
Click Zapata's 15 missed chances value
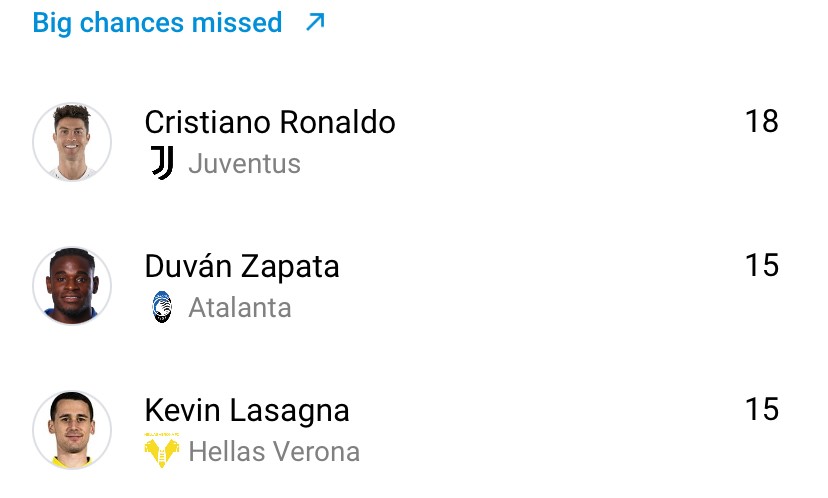pos(761,266)
